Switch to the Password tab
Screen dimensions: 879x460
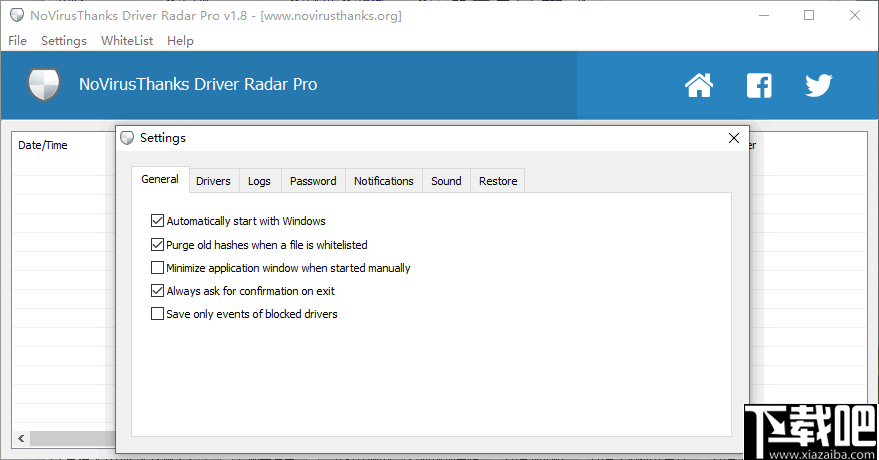click(x=313, y=181)
